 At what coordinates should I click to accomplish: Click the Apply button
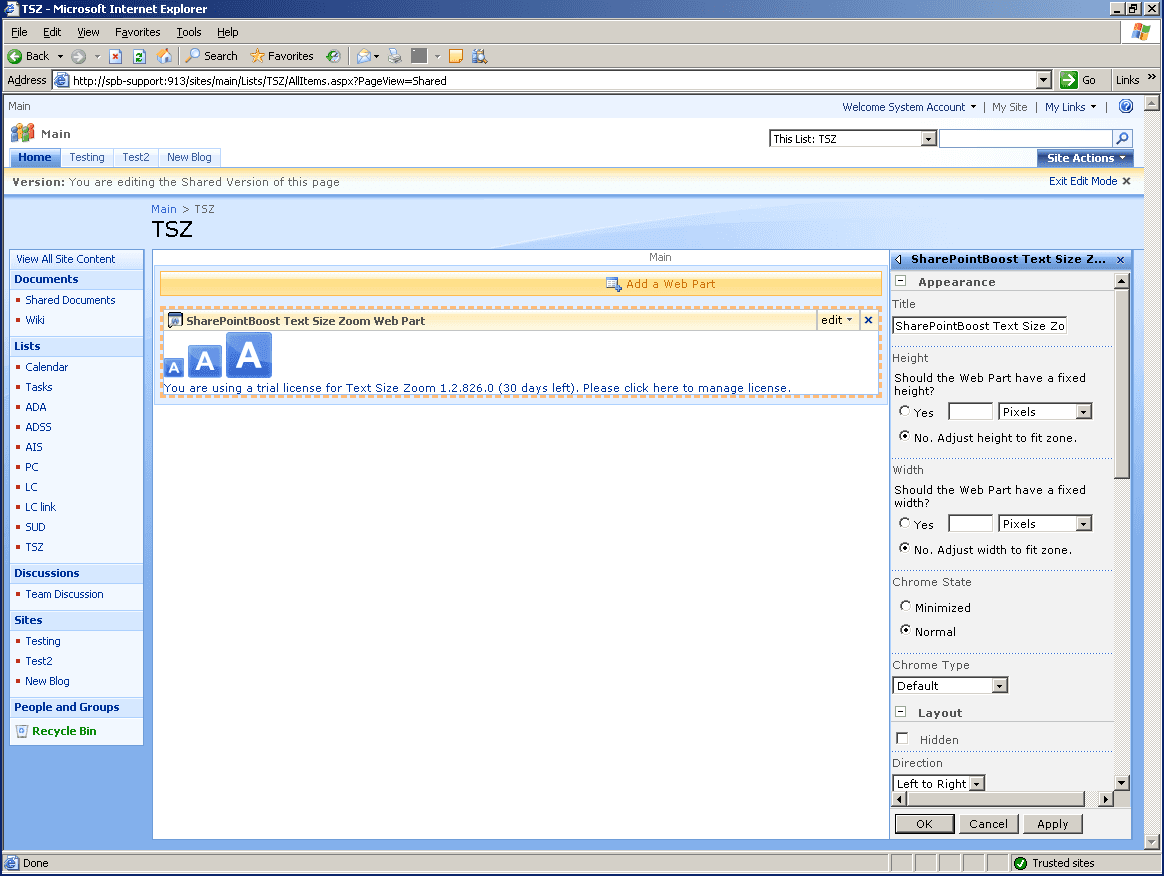point(1053,823)
